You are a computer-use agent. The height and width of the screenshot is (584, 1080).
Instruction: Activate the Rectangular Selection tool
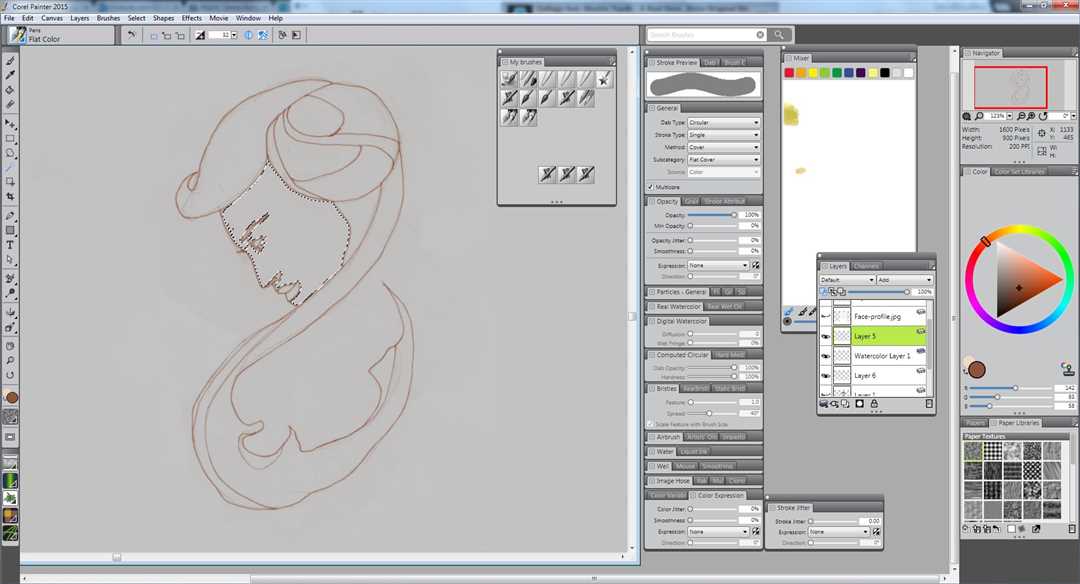[11, 139]
